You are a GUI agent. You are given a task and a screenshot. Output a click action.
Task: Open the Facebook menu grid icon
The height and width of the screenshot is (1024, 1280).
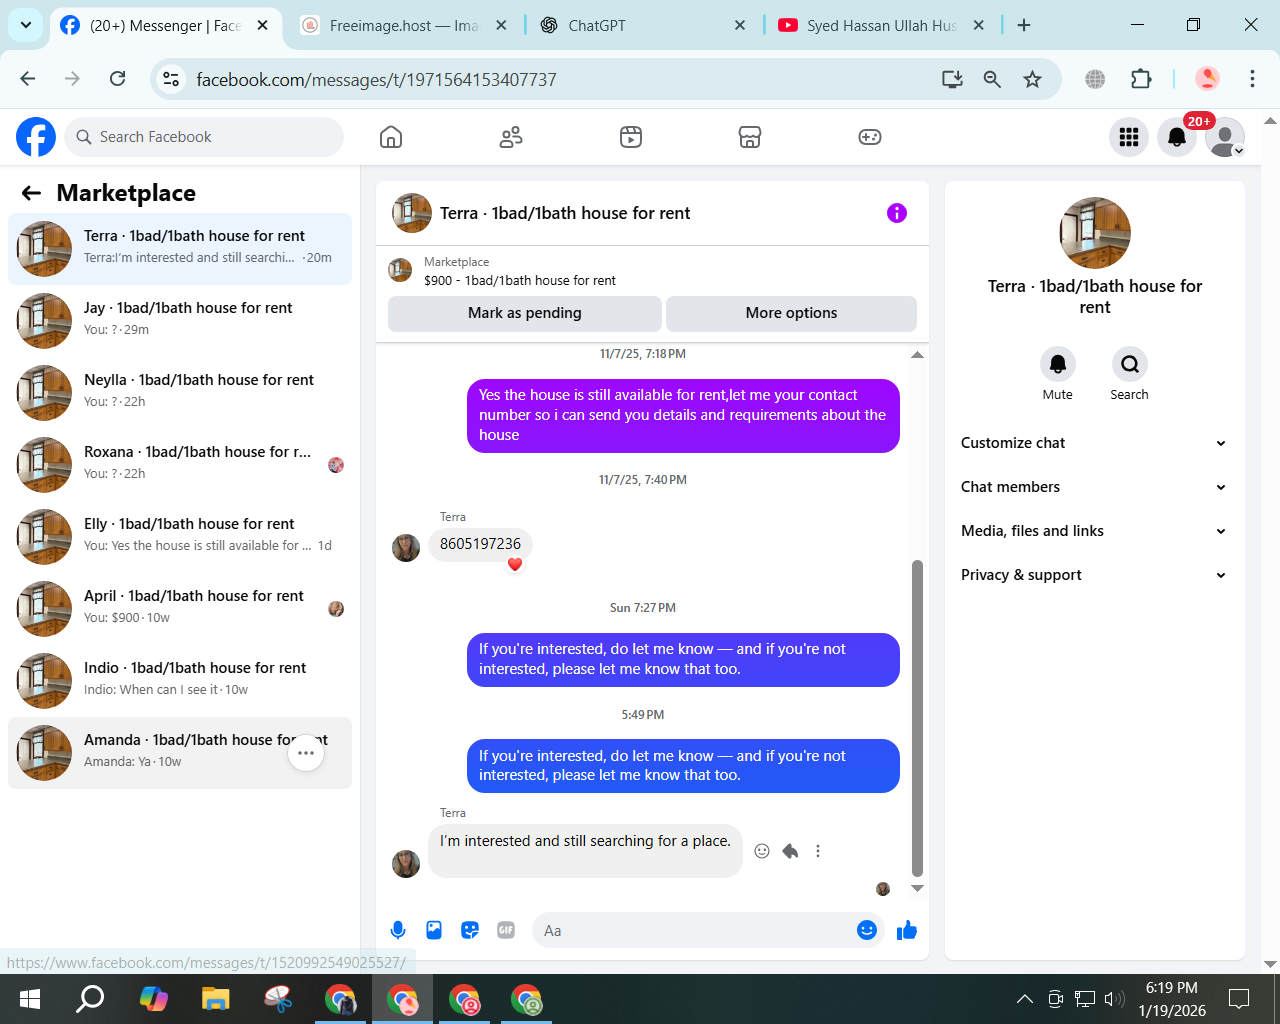click(1129, 137)
